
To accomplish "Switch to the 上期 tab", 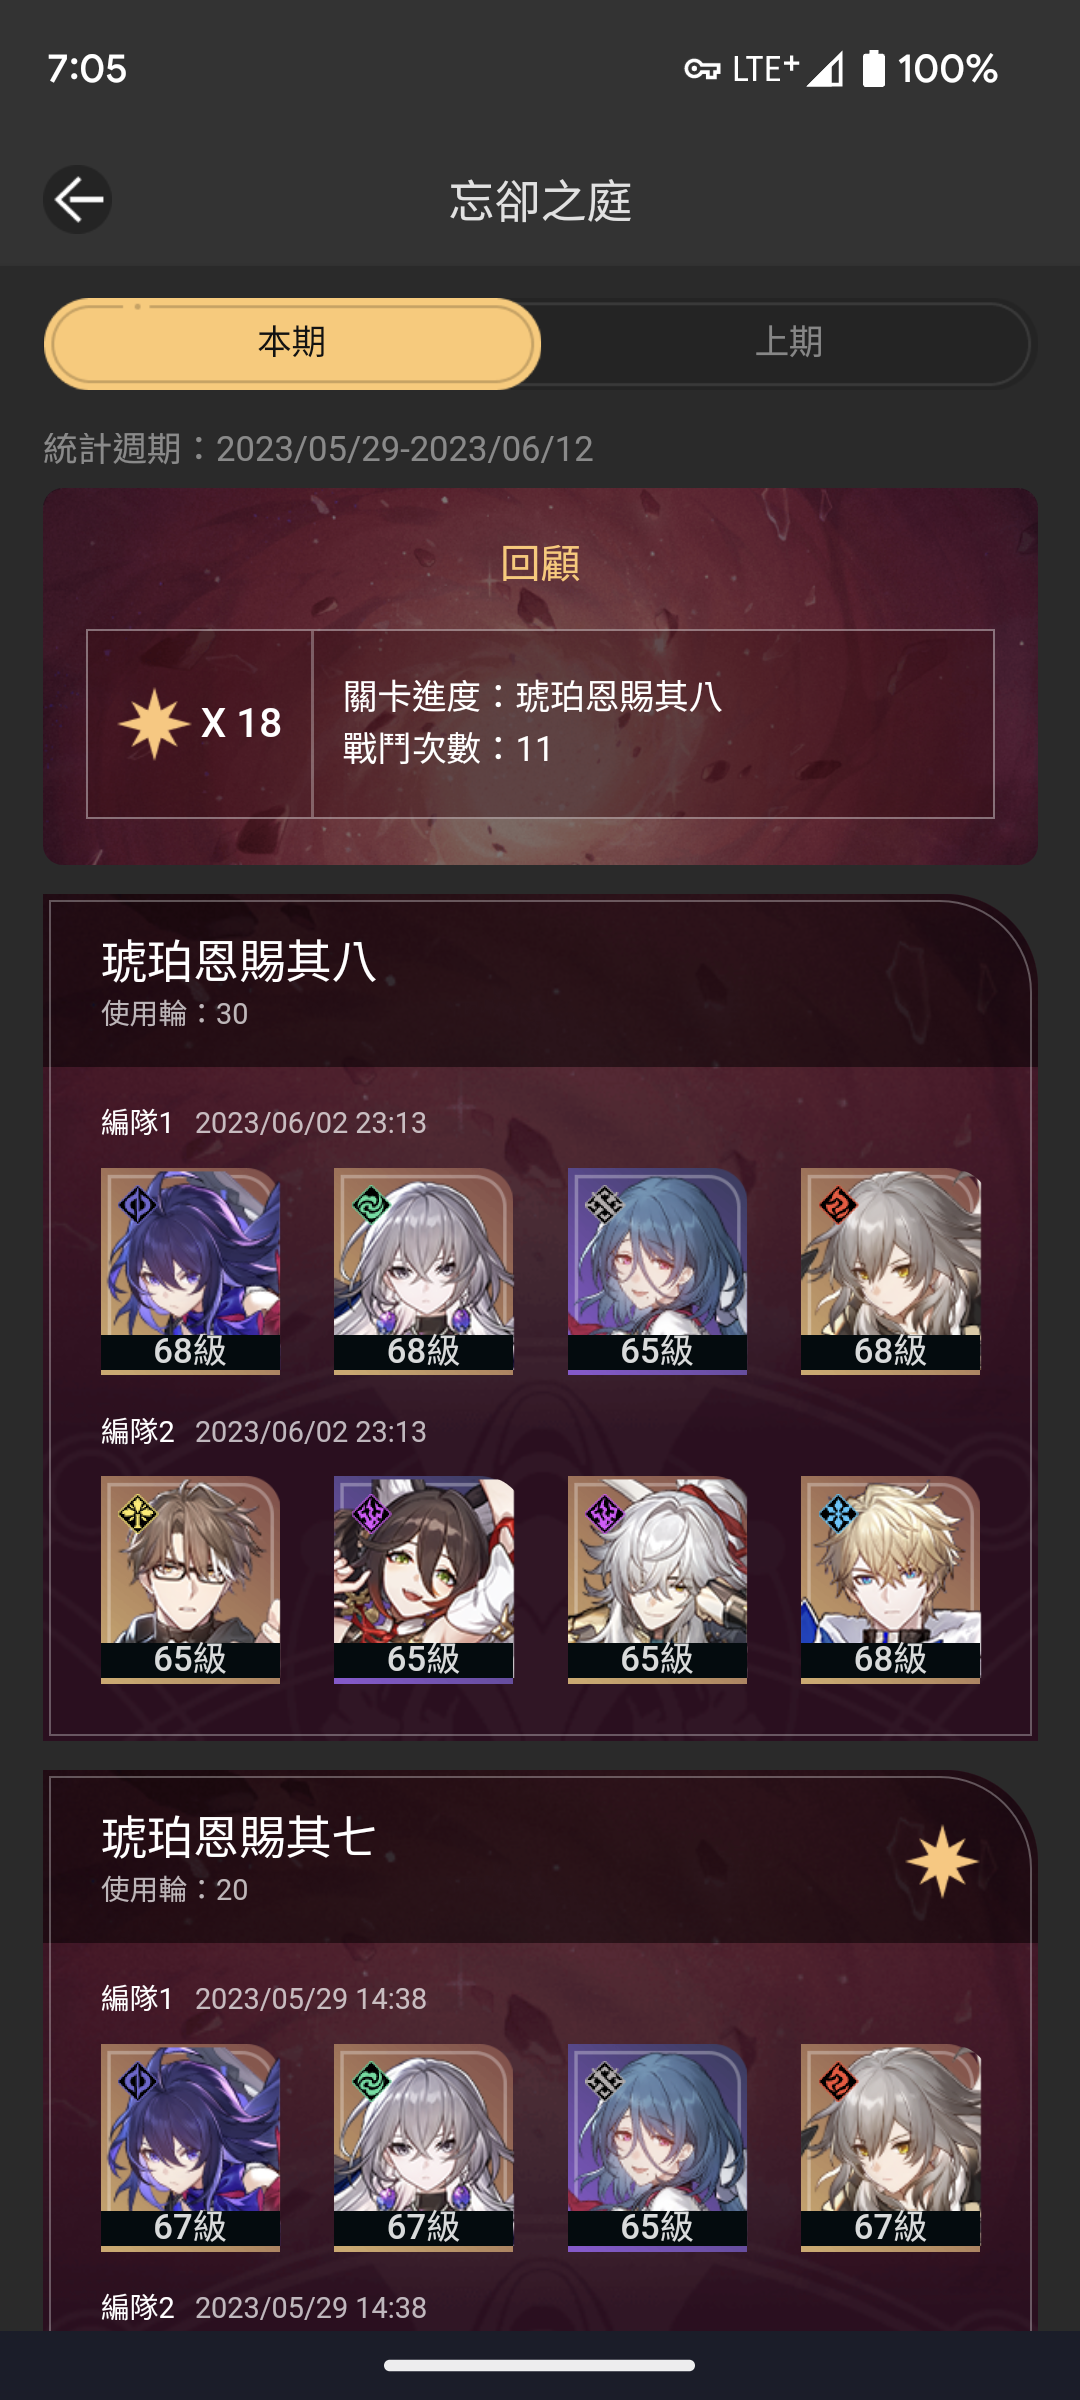I will pos(788,343).
